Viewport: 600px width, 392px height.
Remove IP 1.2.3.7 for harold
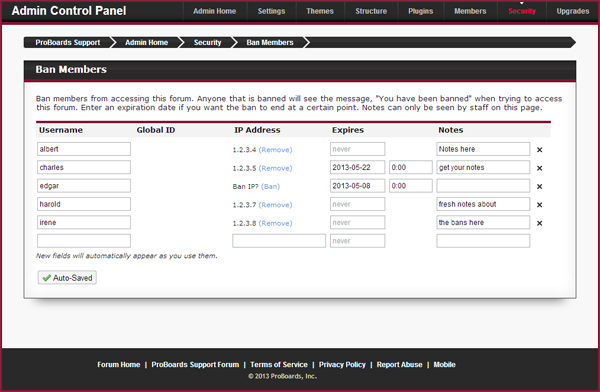click(x=276, y=205)
